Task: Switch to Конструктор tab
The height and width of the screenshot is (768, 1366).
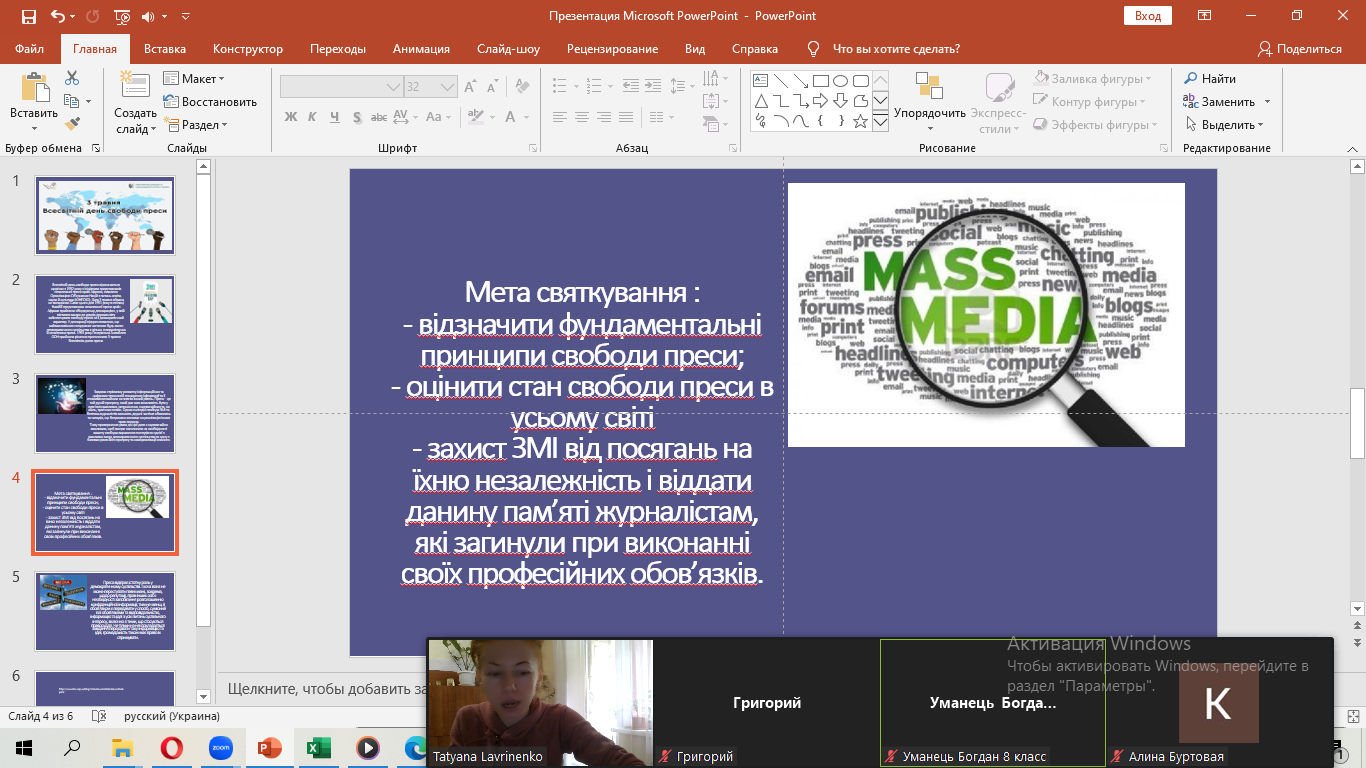Action: pyautogui.click(x=248, y=49)
